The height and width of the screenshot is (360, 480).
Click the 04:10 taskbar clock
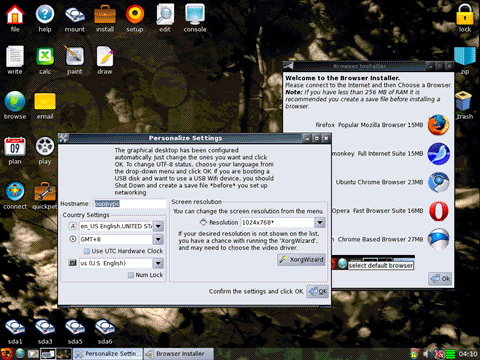point(468,354)
